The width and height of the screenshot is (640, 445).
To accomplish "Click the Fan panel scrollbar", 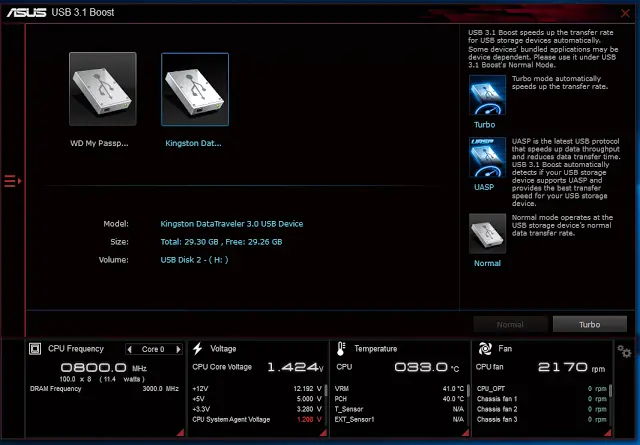I will (611, 390).
